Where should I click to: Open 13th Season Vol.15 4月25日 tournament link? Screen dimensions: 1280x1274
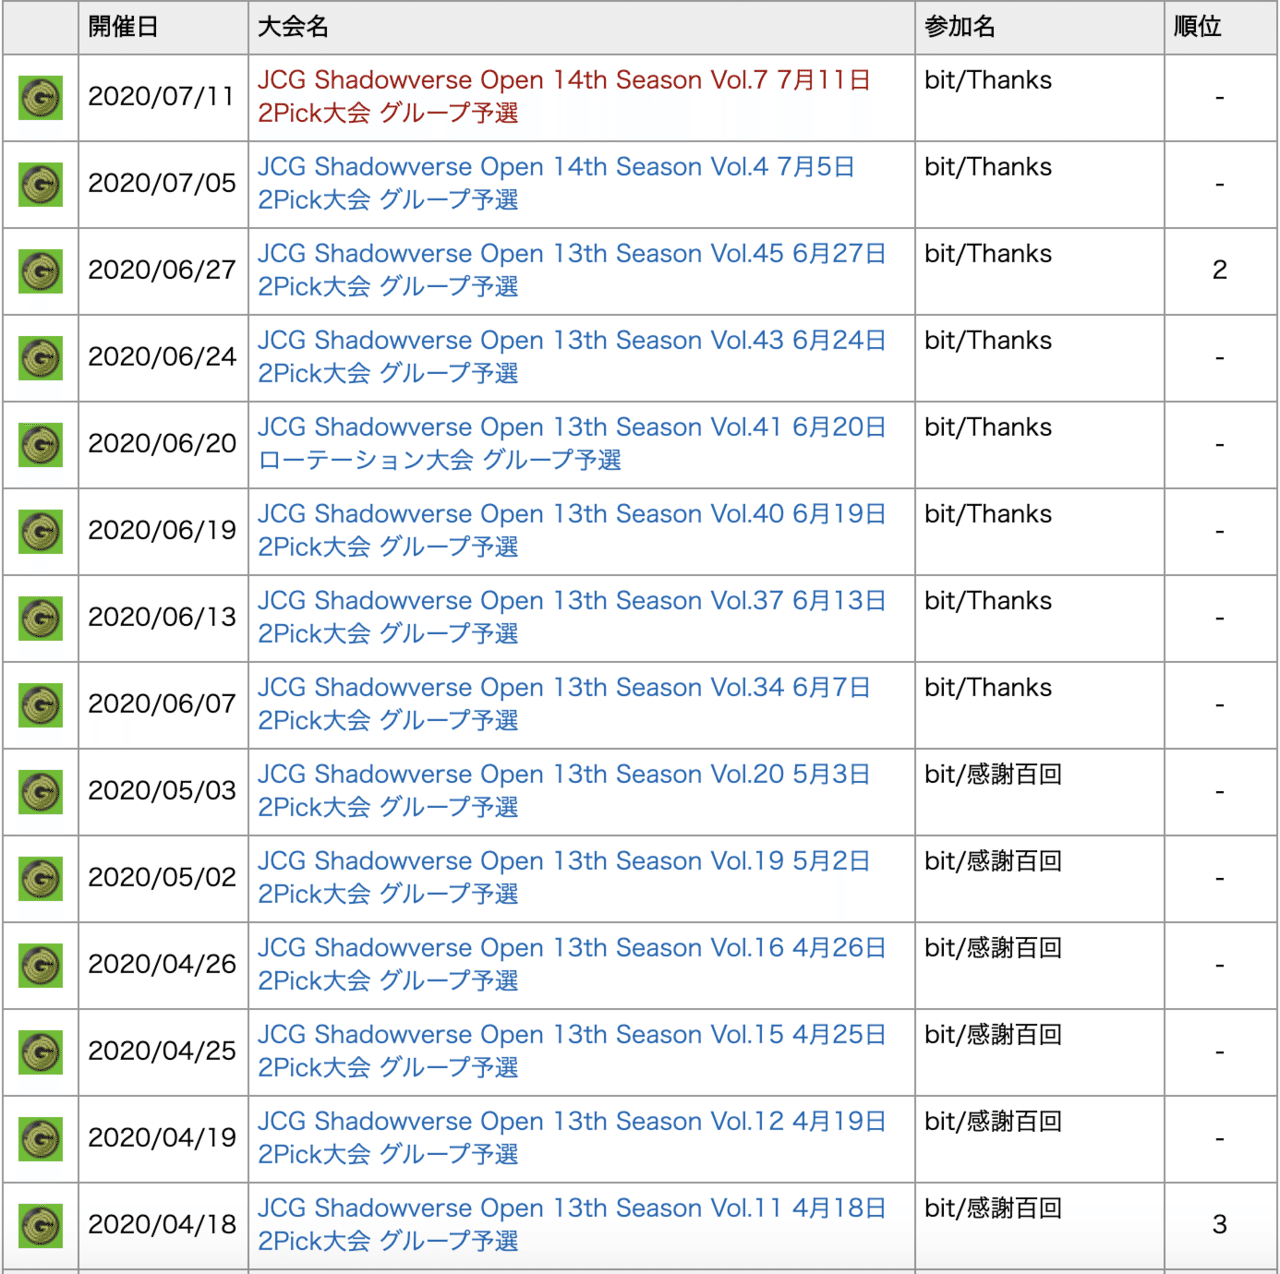pyautogui.click(x=572, y=1051)
